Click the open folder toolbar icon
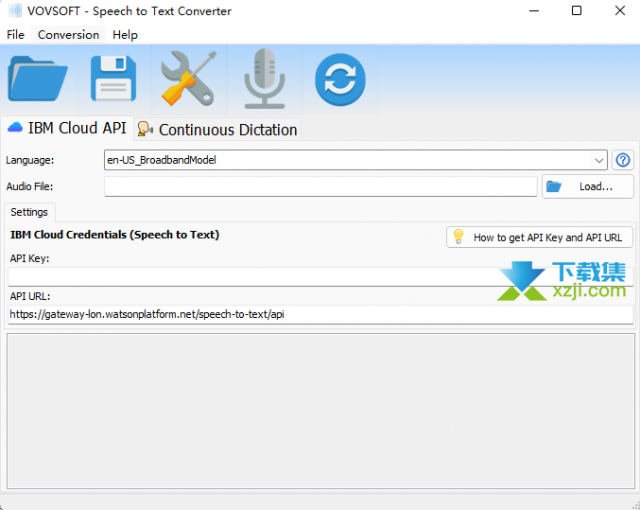 point(38,79)
